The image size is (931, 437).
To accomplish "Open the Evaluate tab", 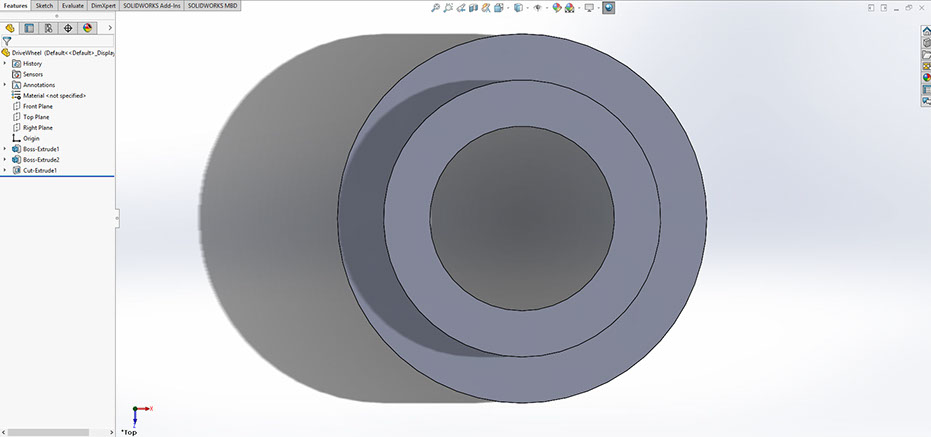I will tap(73, 5).
